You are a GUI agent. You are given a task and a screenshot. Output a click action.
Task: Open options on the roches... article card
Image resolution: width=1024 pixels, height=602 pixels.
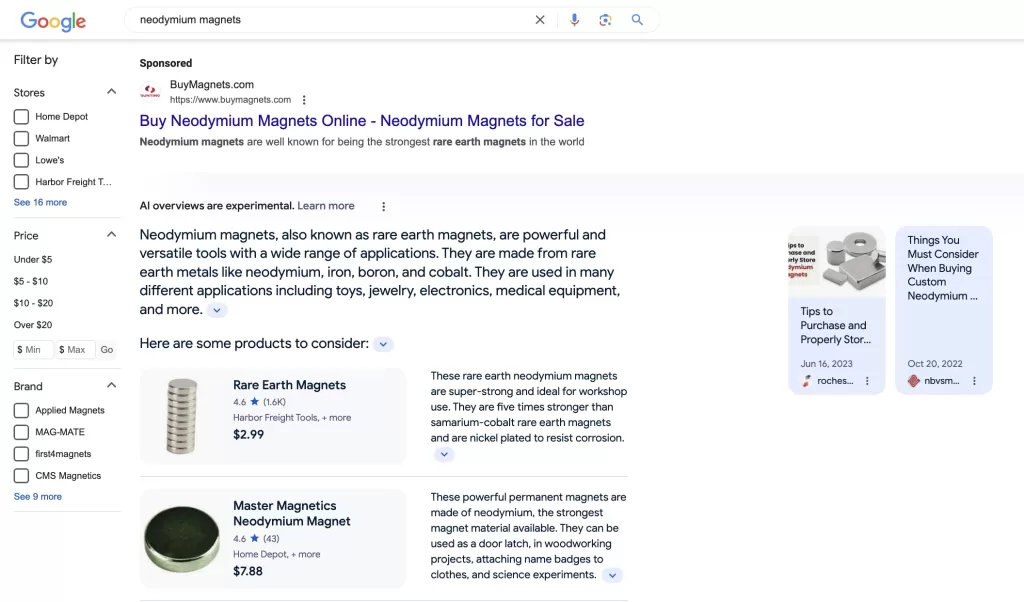click(868, 381)
